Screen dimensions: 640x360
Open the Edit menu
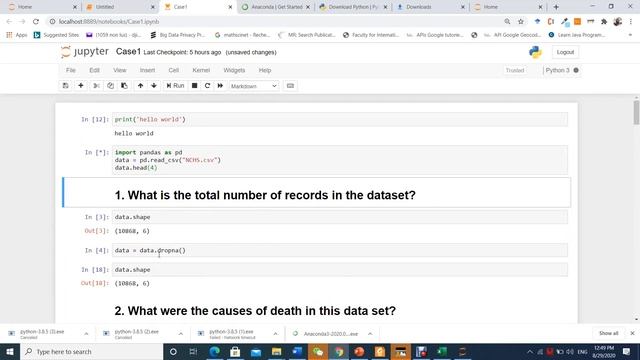click(94, 70)
